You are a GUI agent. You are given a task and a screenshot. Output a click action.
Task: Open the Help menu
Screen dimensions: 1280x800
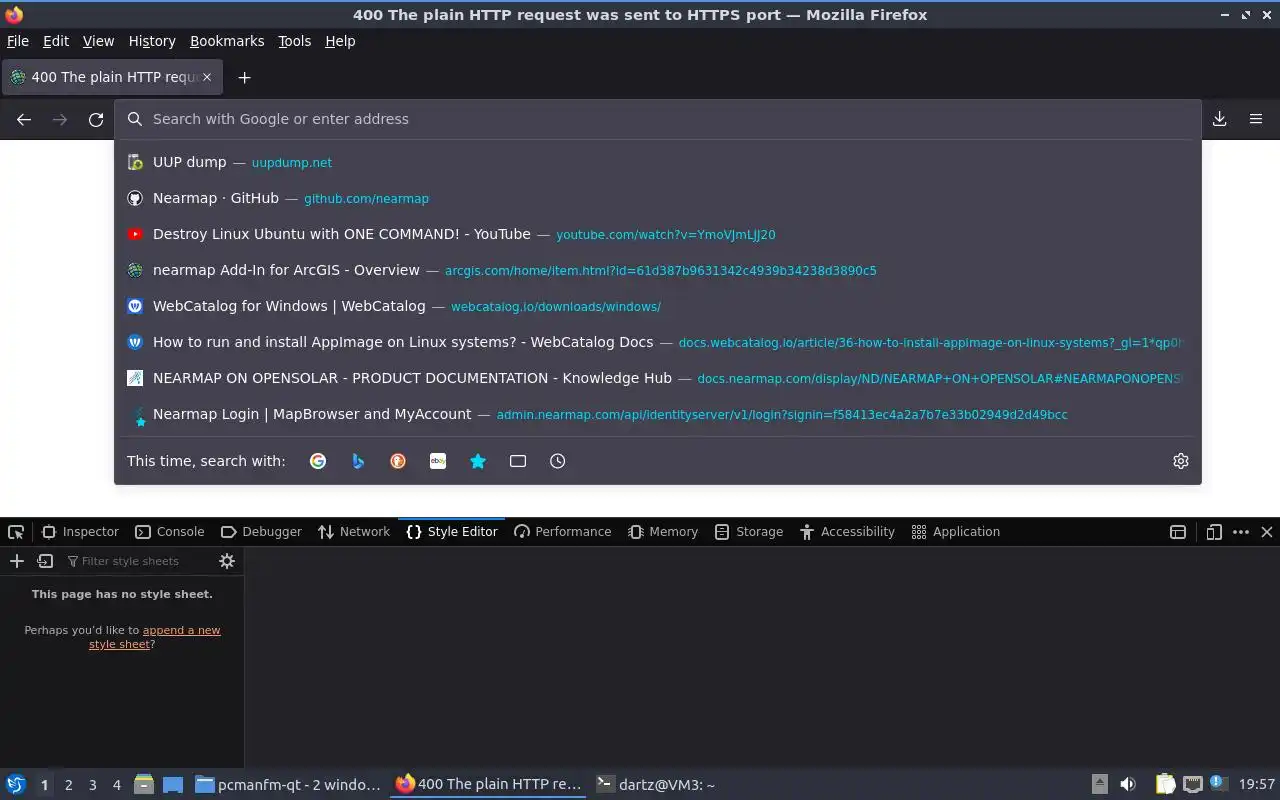point(340,41)
